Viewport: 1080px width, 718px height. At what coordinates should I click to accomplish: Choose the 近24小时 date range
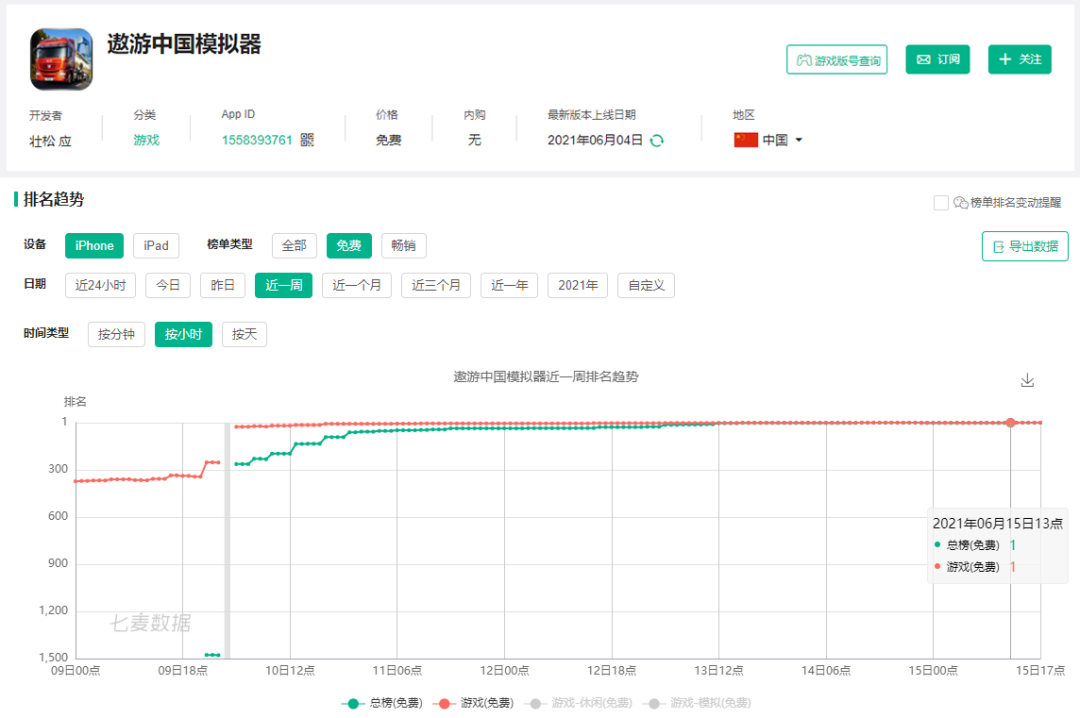coord(101,285)
